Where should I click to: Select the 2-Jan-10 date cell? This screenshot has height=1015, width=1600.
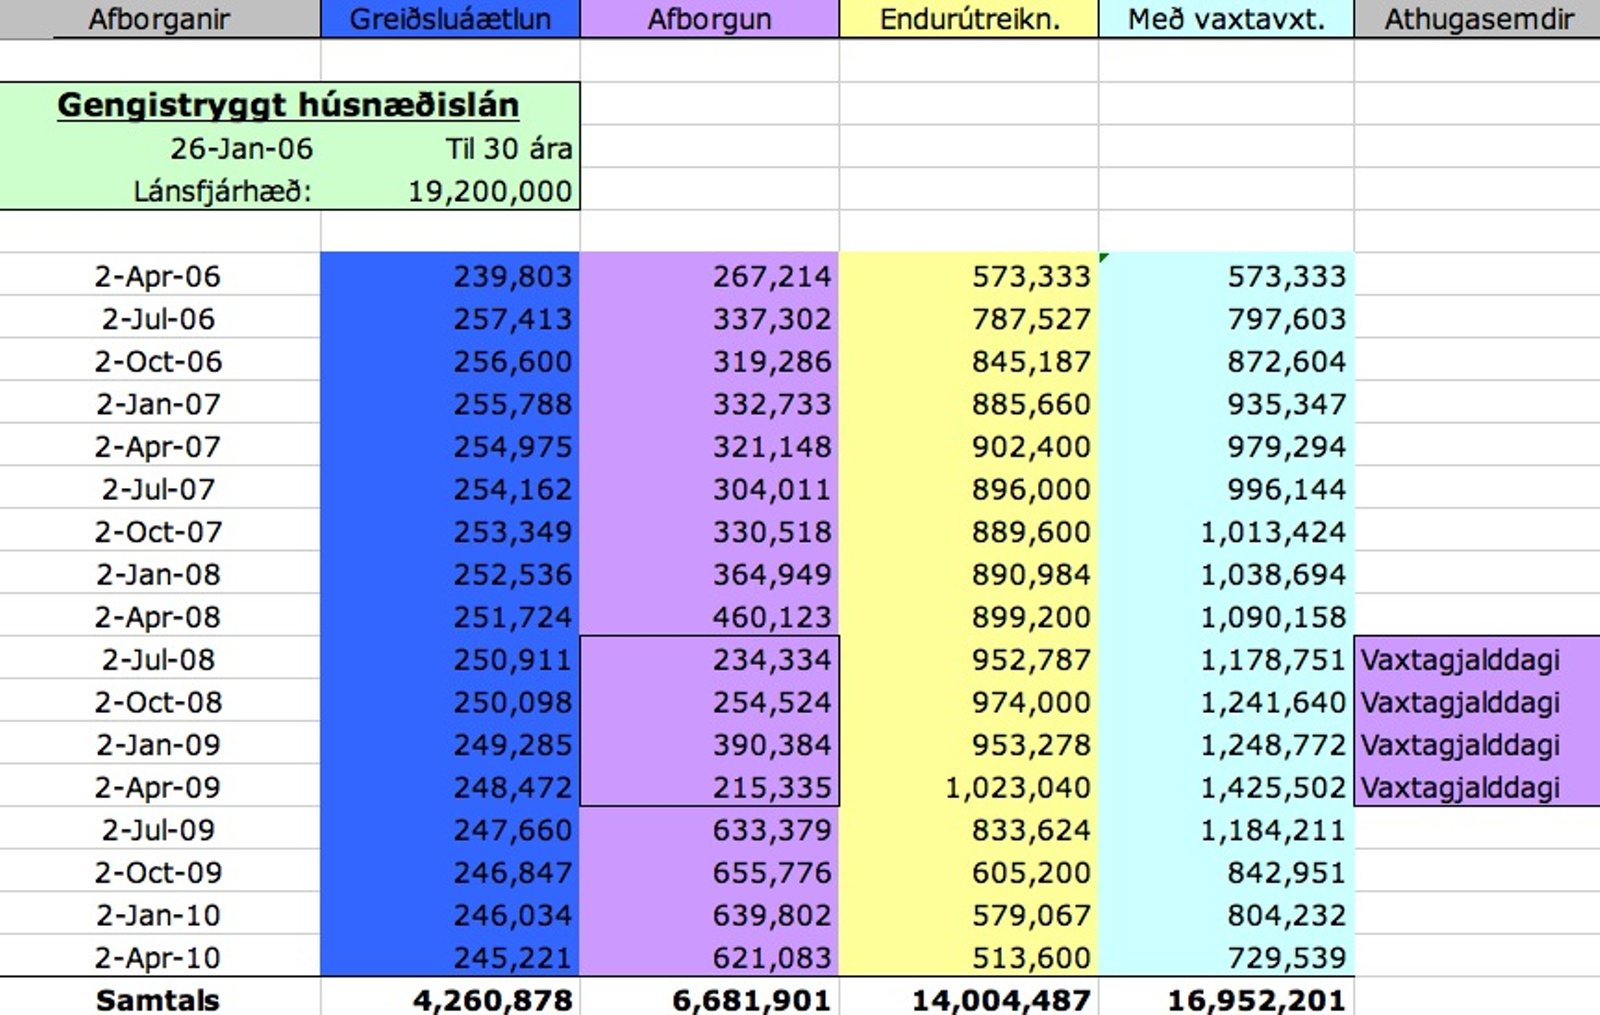[160, 914]
